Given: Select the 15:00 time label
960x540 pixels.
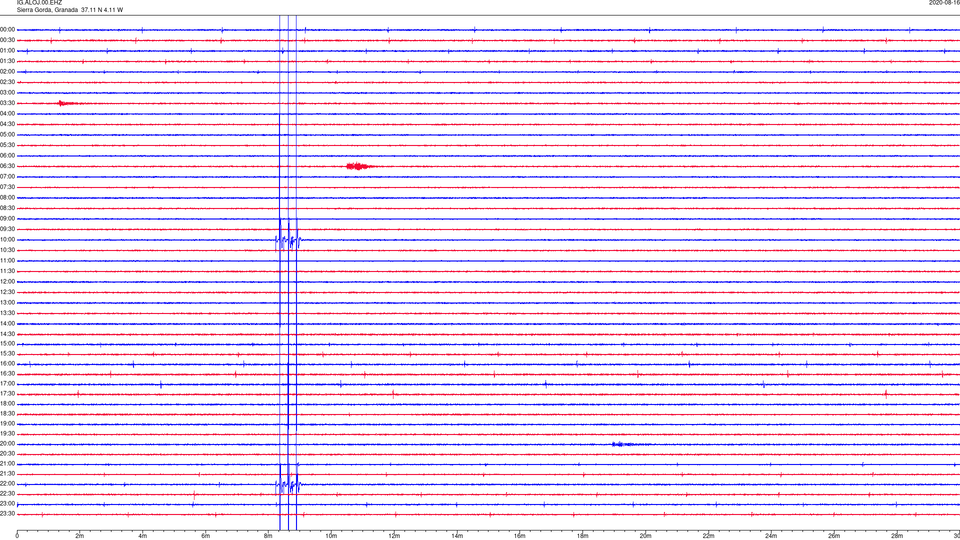Looking at the screenshot, I should (x=7, y=344).
